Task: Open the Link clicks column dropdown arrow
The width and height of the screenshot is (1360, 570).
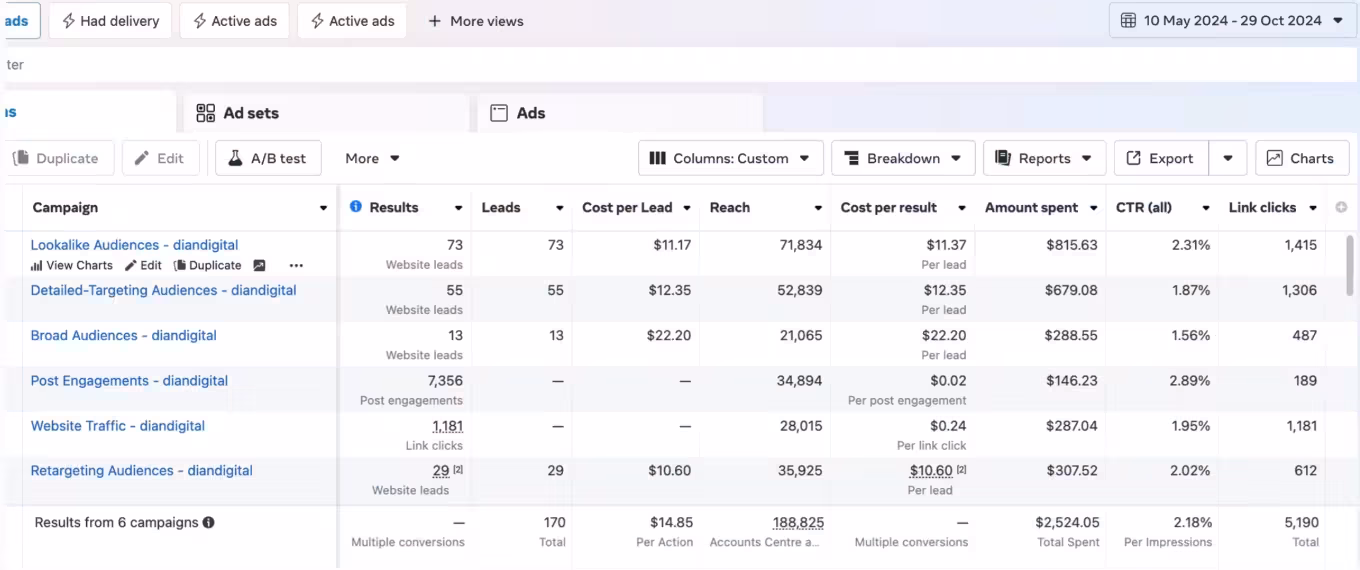Action: (1312, 208)
